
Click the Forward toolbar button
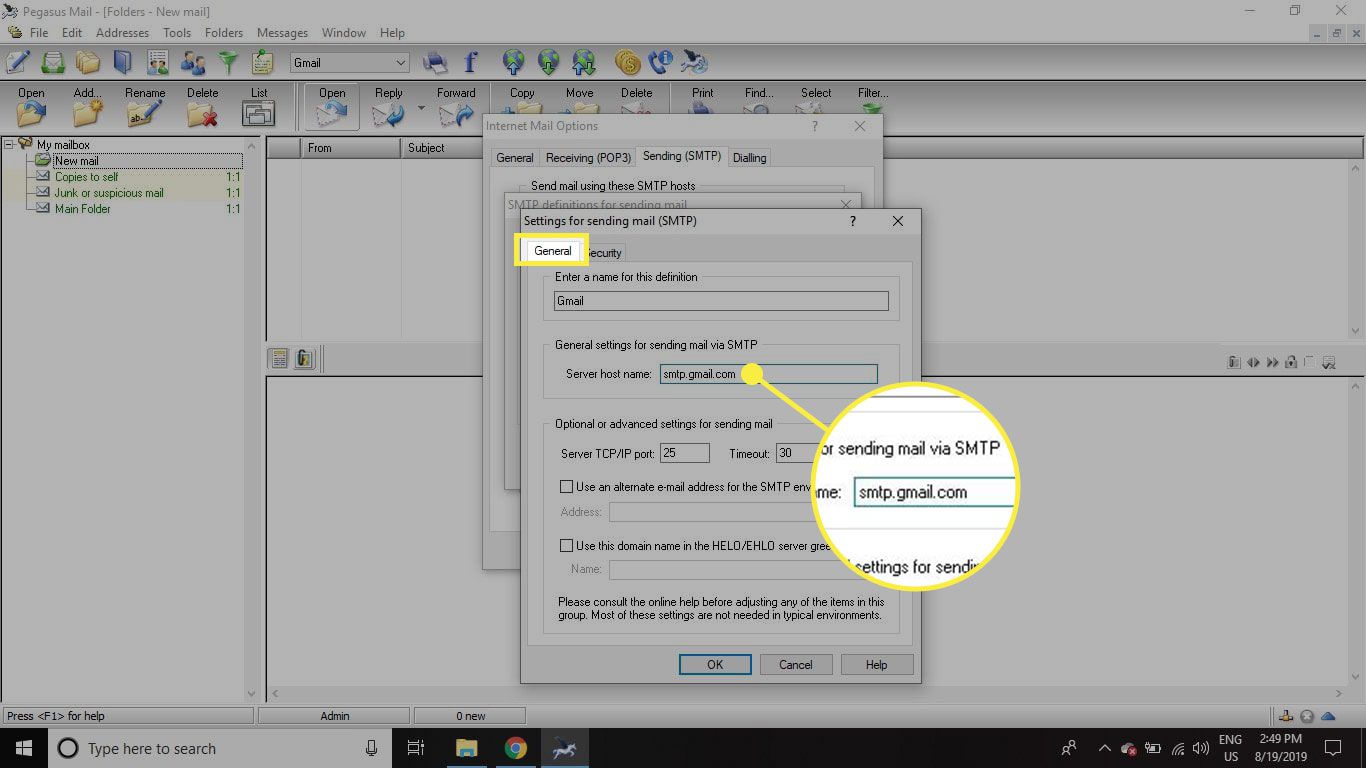456,107
